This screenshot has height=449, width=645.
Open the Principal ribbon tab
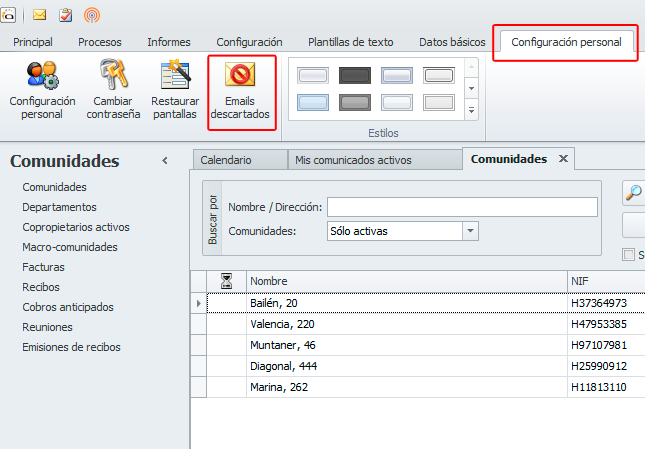click(x=33, y=42)
